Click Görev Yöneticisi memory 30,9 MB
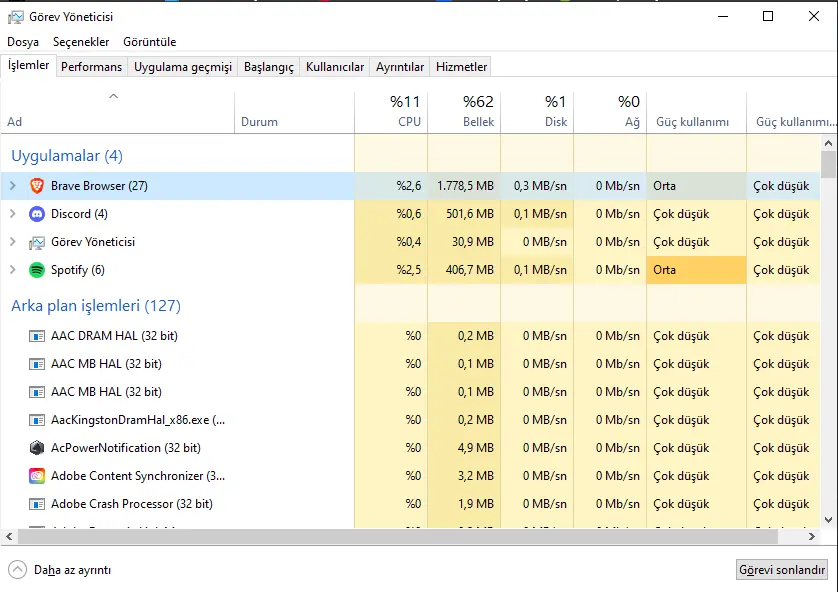Screen dimensions: 838x592 click(x=472, y=242)
